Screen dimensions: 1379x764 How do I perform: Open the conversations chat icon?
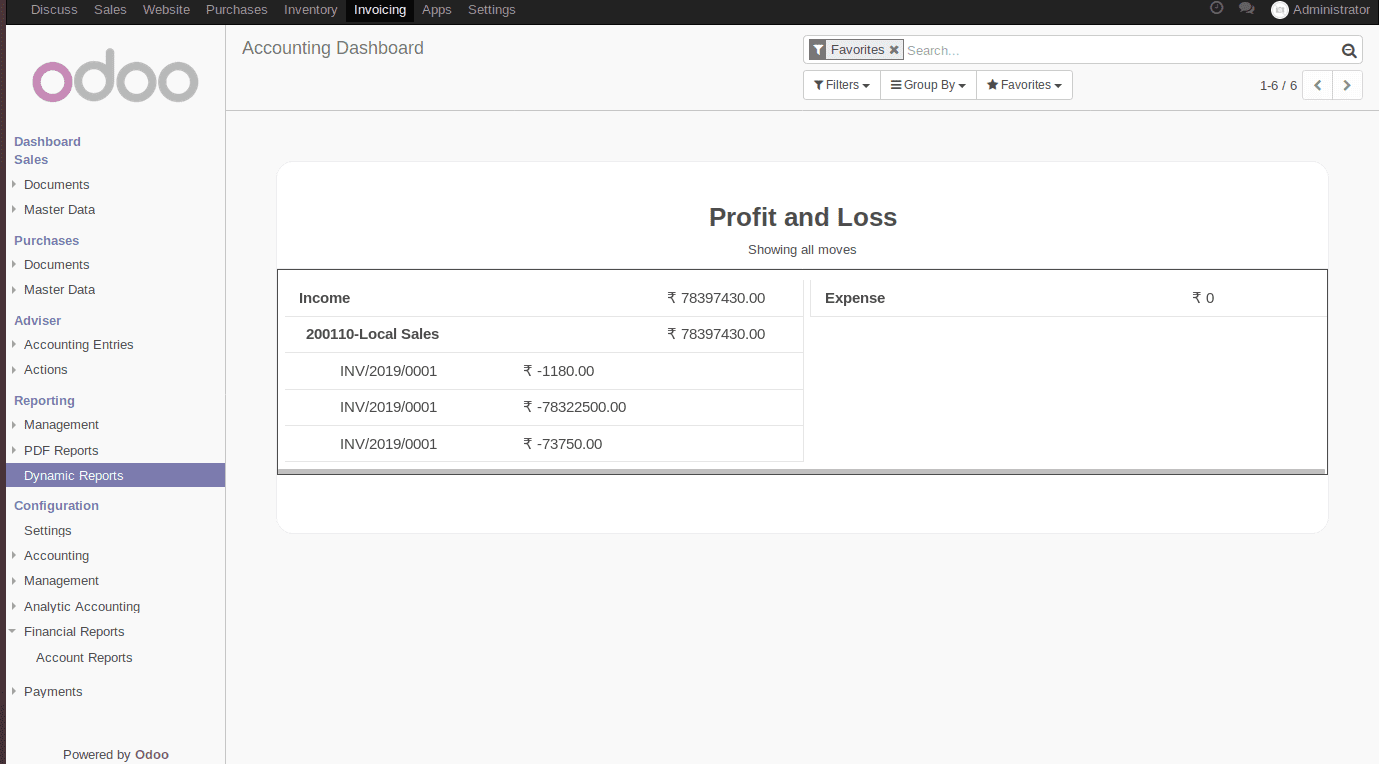pos(1246,8)
